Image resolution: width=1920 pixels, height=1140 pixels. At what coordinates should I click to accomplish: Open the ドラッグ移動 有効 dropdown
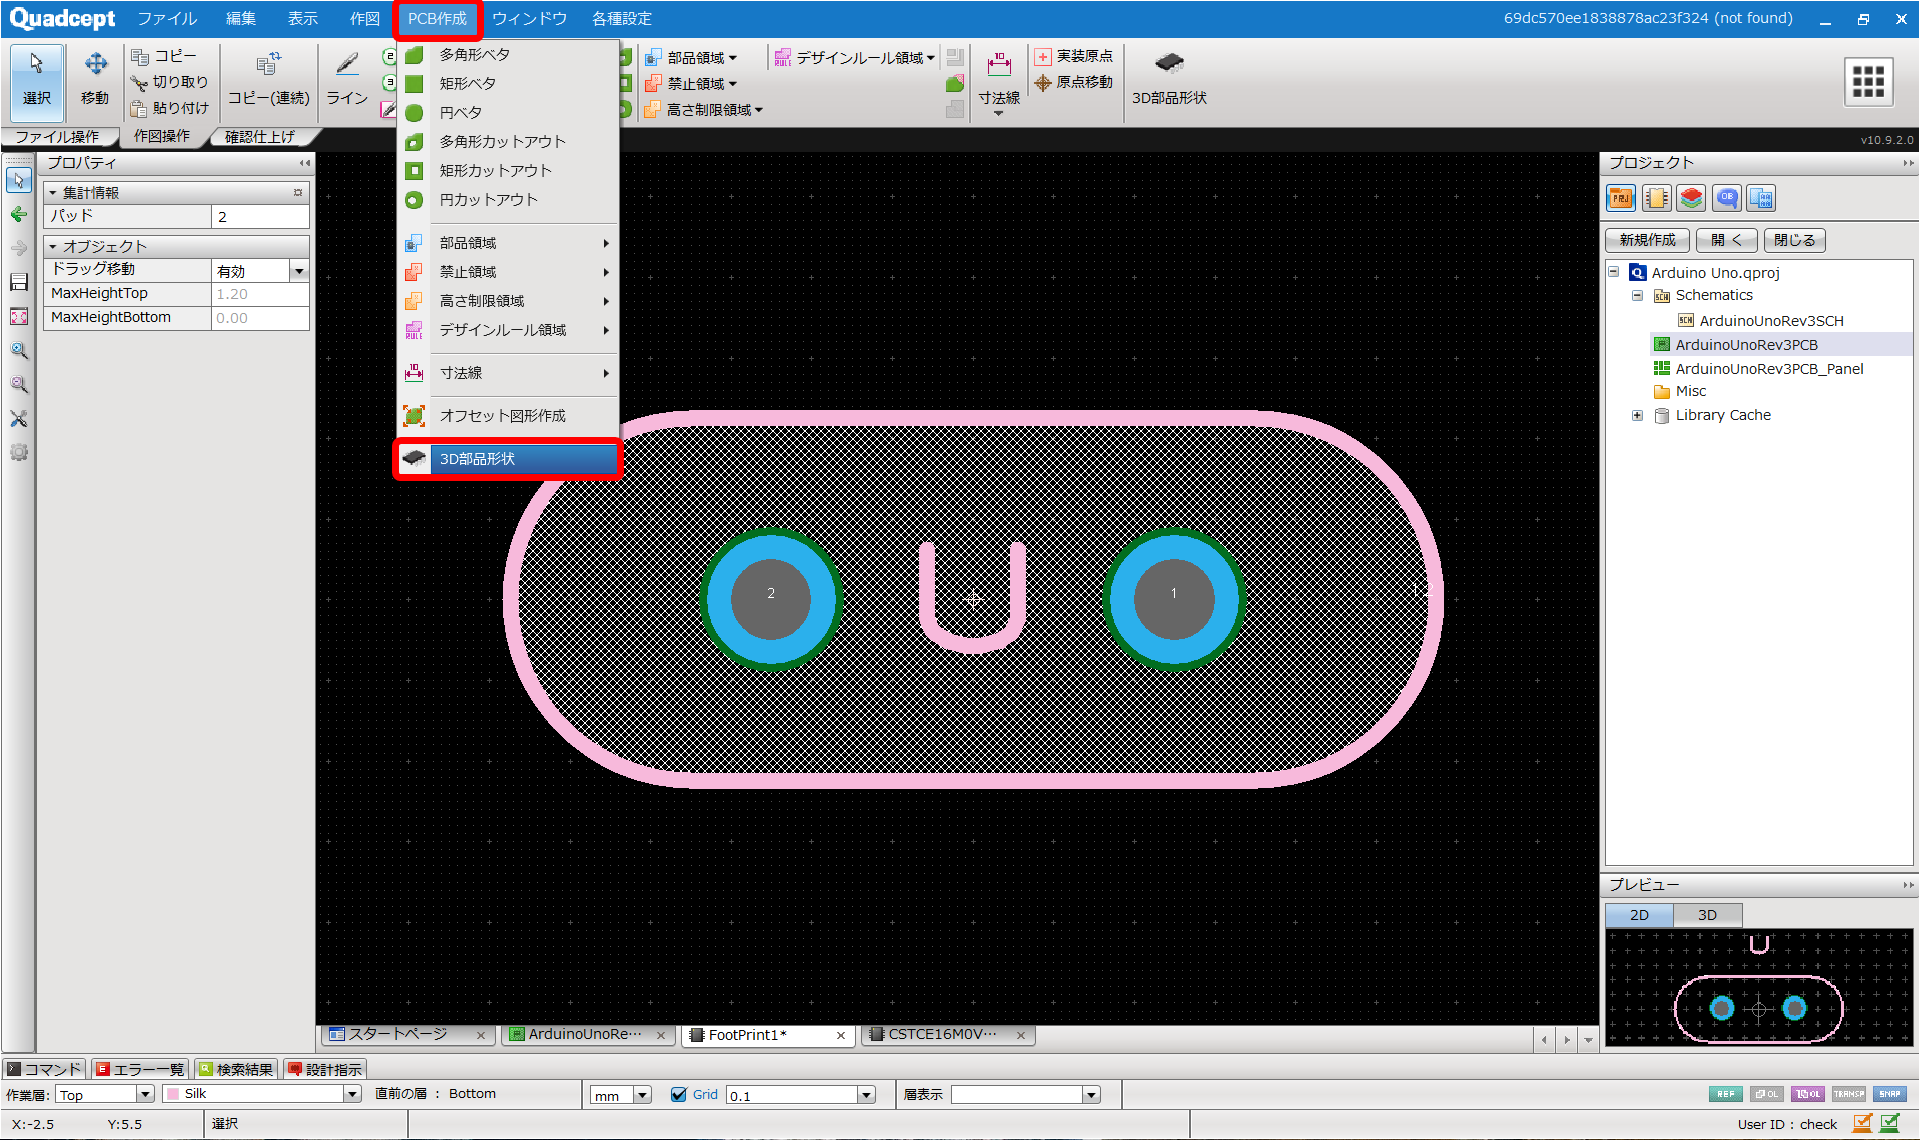298,271
